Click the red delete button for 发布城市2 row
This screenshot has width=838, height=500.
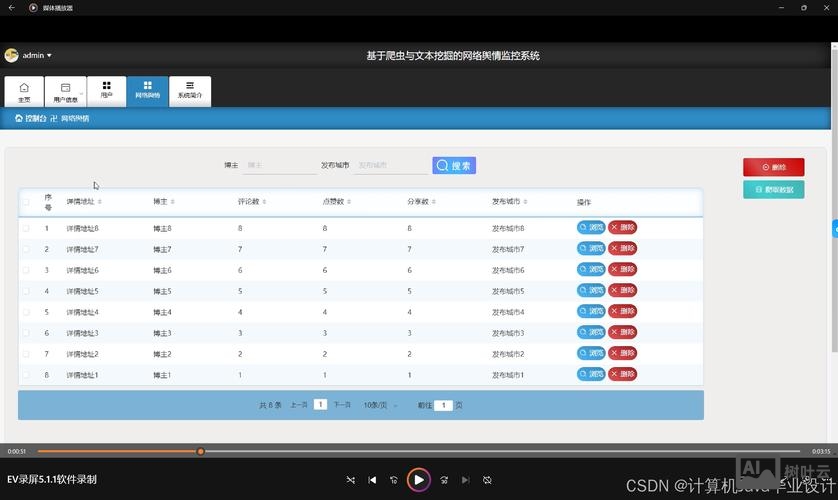[623, 353]
